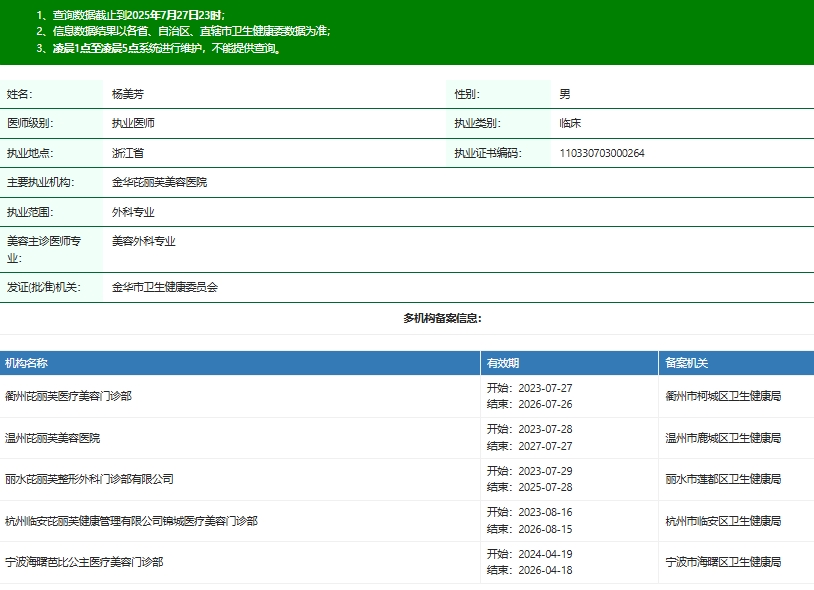Click the 机构名称 column header
This screenshot has width=814, height=590.
[27, 363]
